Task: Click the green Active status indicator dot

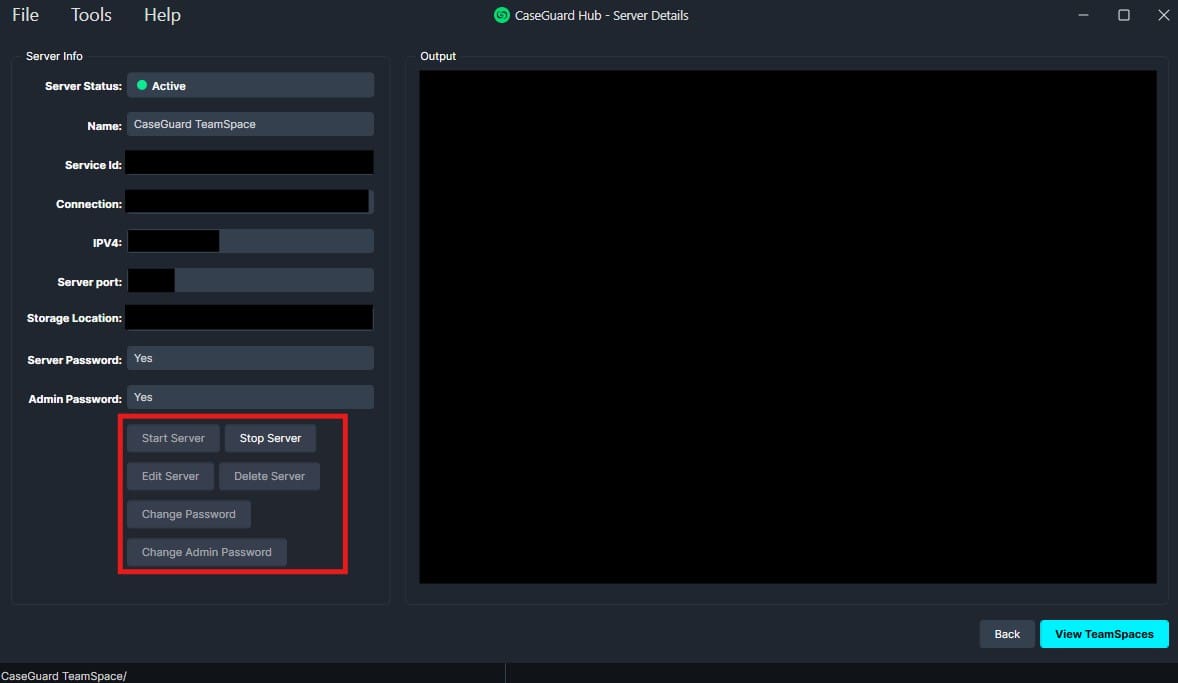Action: 142,86
